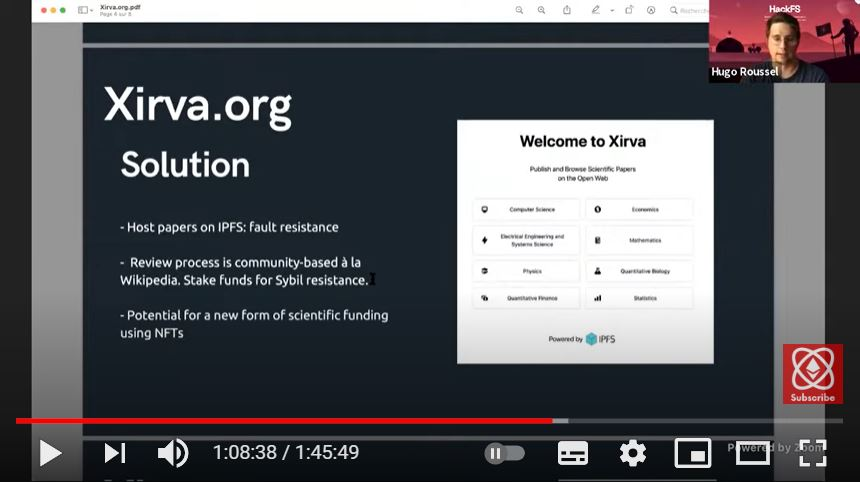
Task: Rotate the page with the rotate icon
Action: click(x=629, y=10)
